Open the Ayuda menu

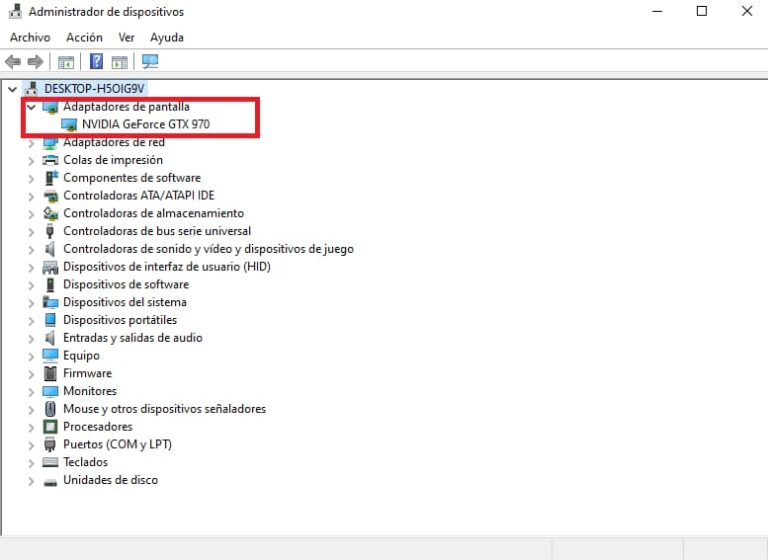(x=167, y=37)
